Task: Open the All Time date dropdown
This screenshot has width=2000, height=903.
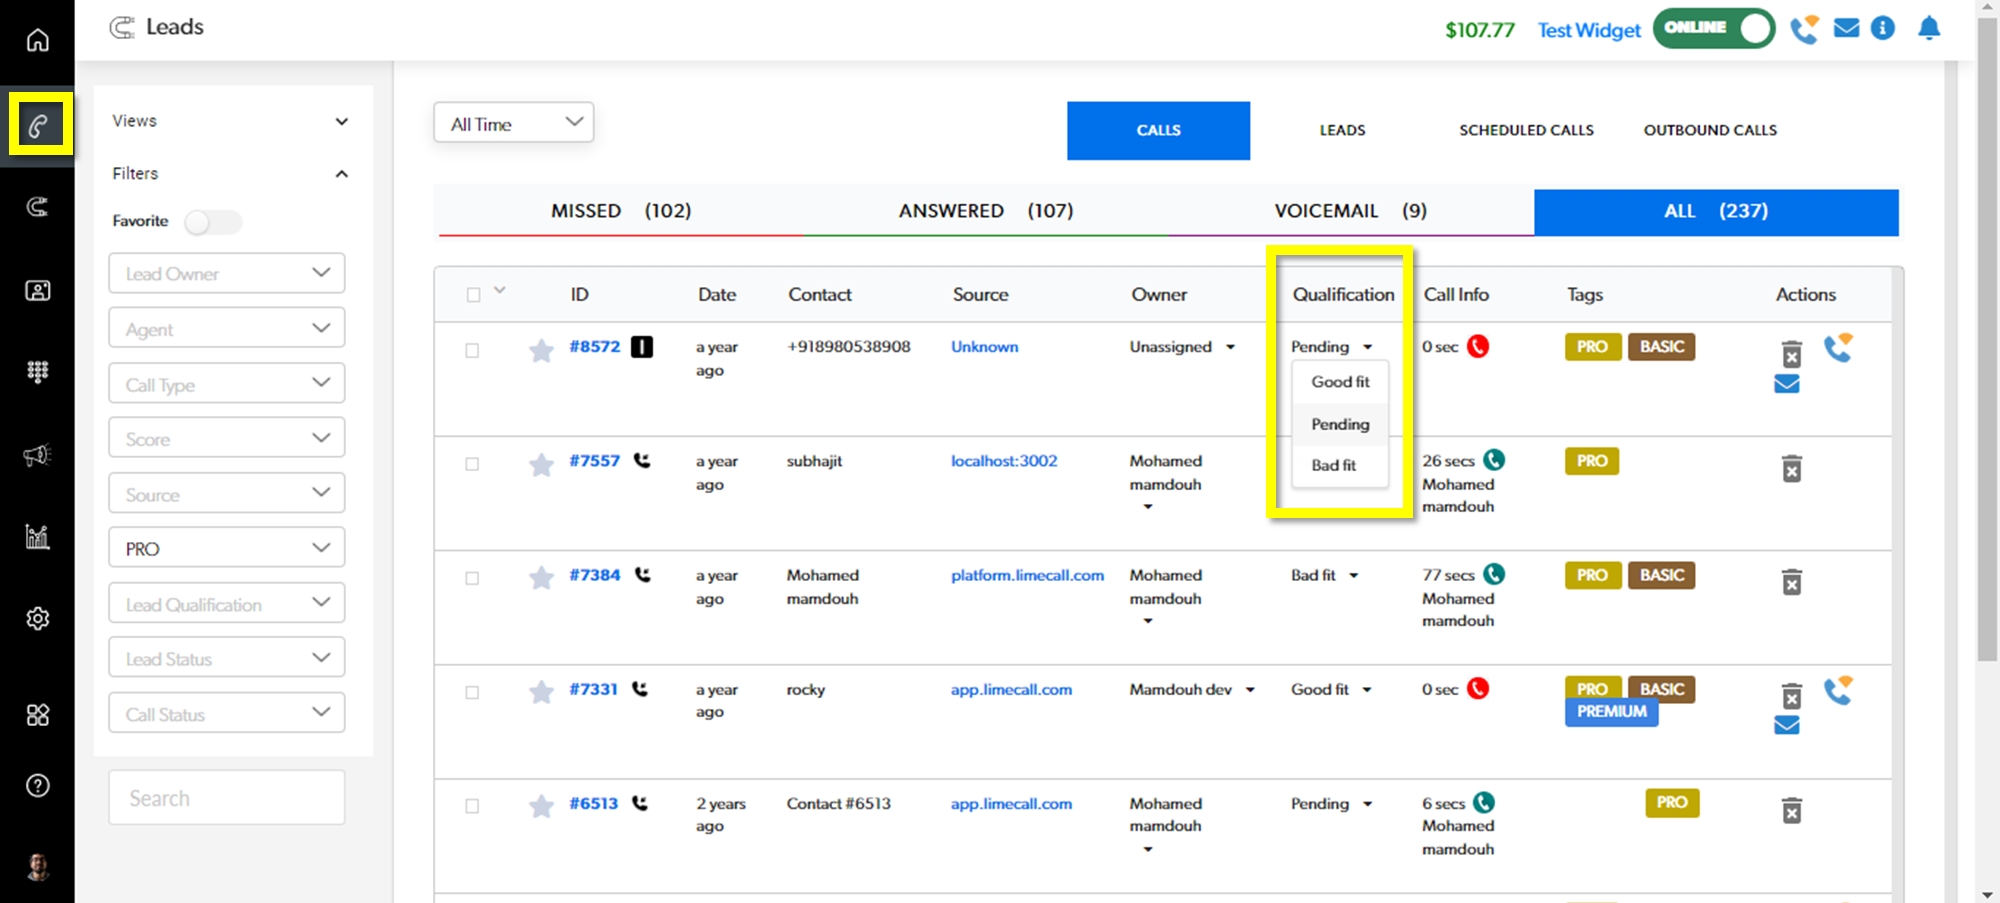Action: click(x=514, y=124)
